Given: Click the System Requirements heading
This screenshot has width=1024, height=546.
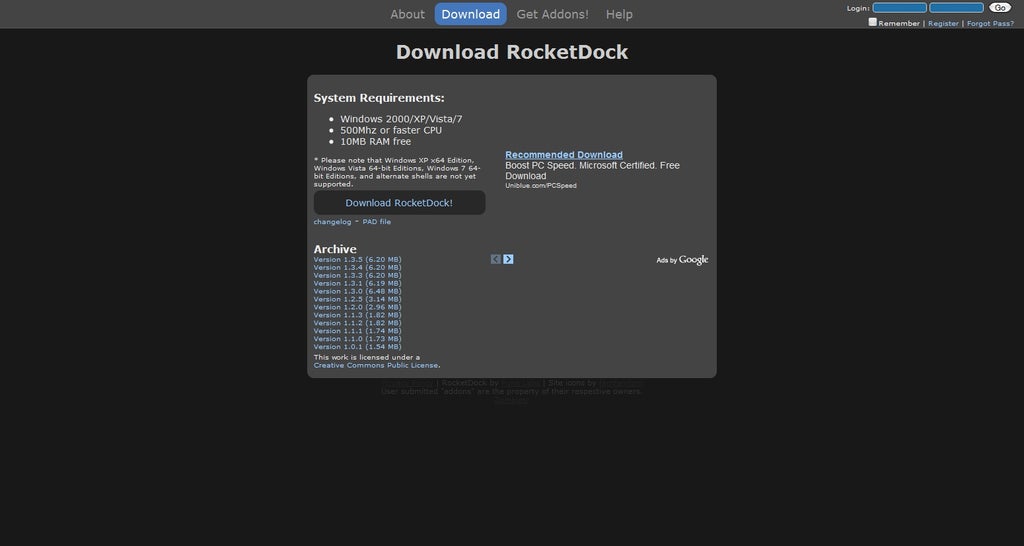Looking at the screenshot, I should coord(379,98).
